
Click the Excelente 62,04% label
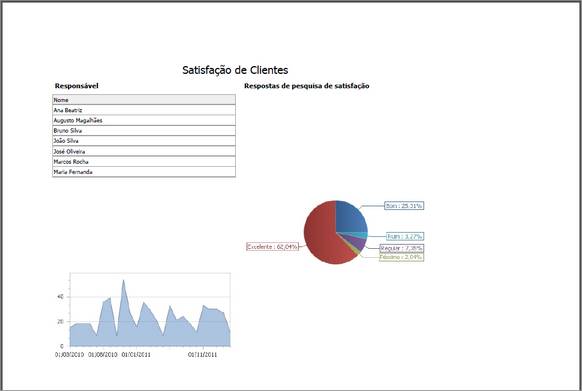(273, 247)
